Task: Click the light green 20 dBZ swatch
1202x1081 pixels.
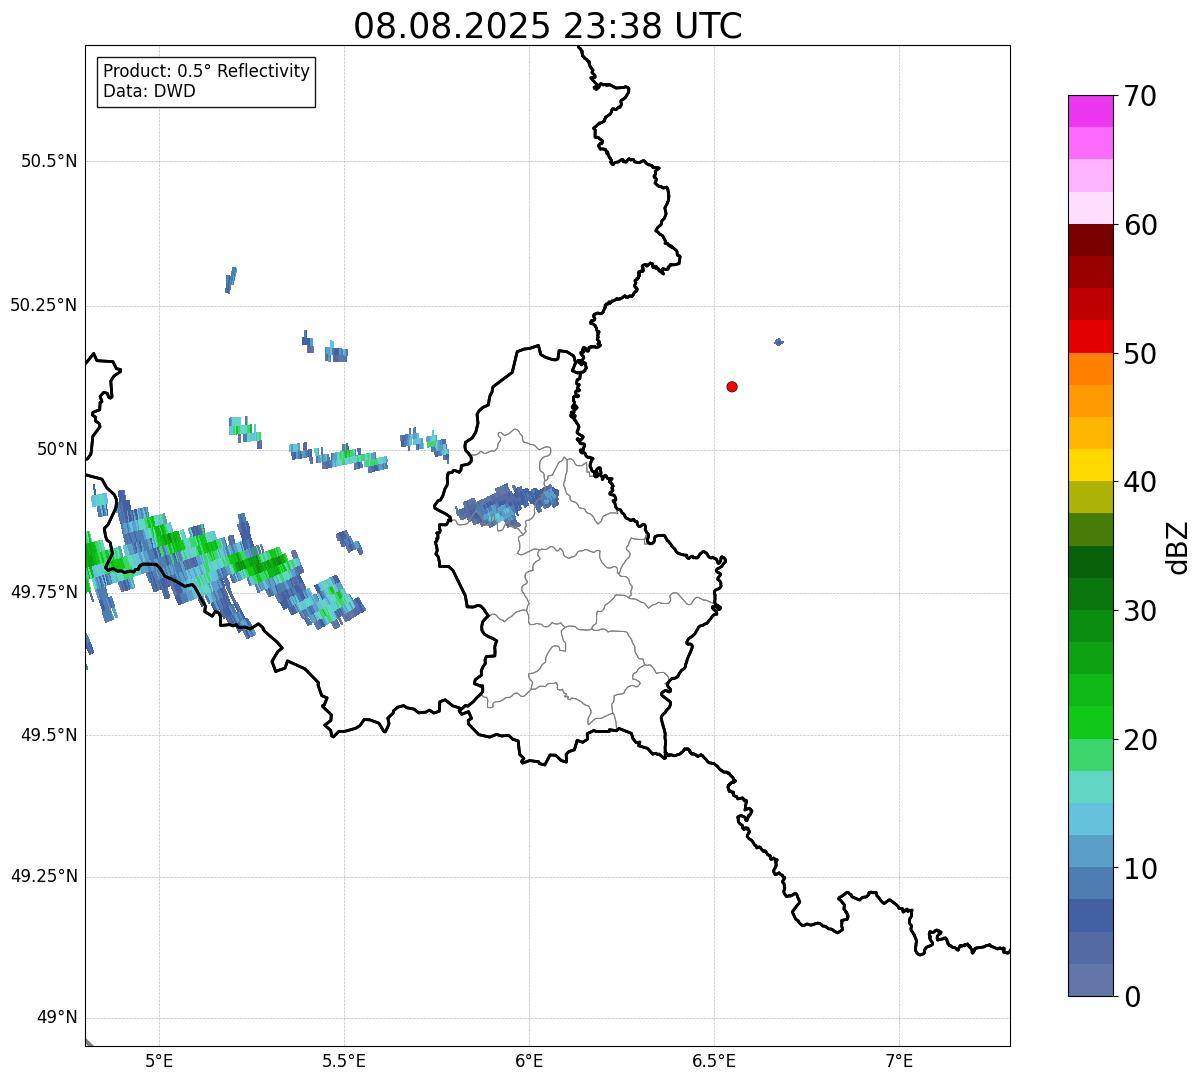Action: [1090, 755]
